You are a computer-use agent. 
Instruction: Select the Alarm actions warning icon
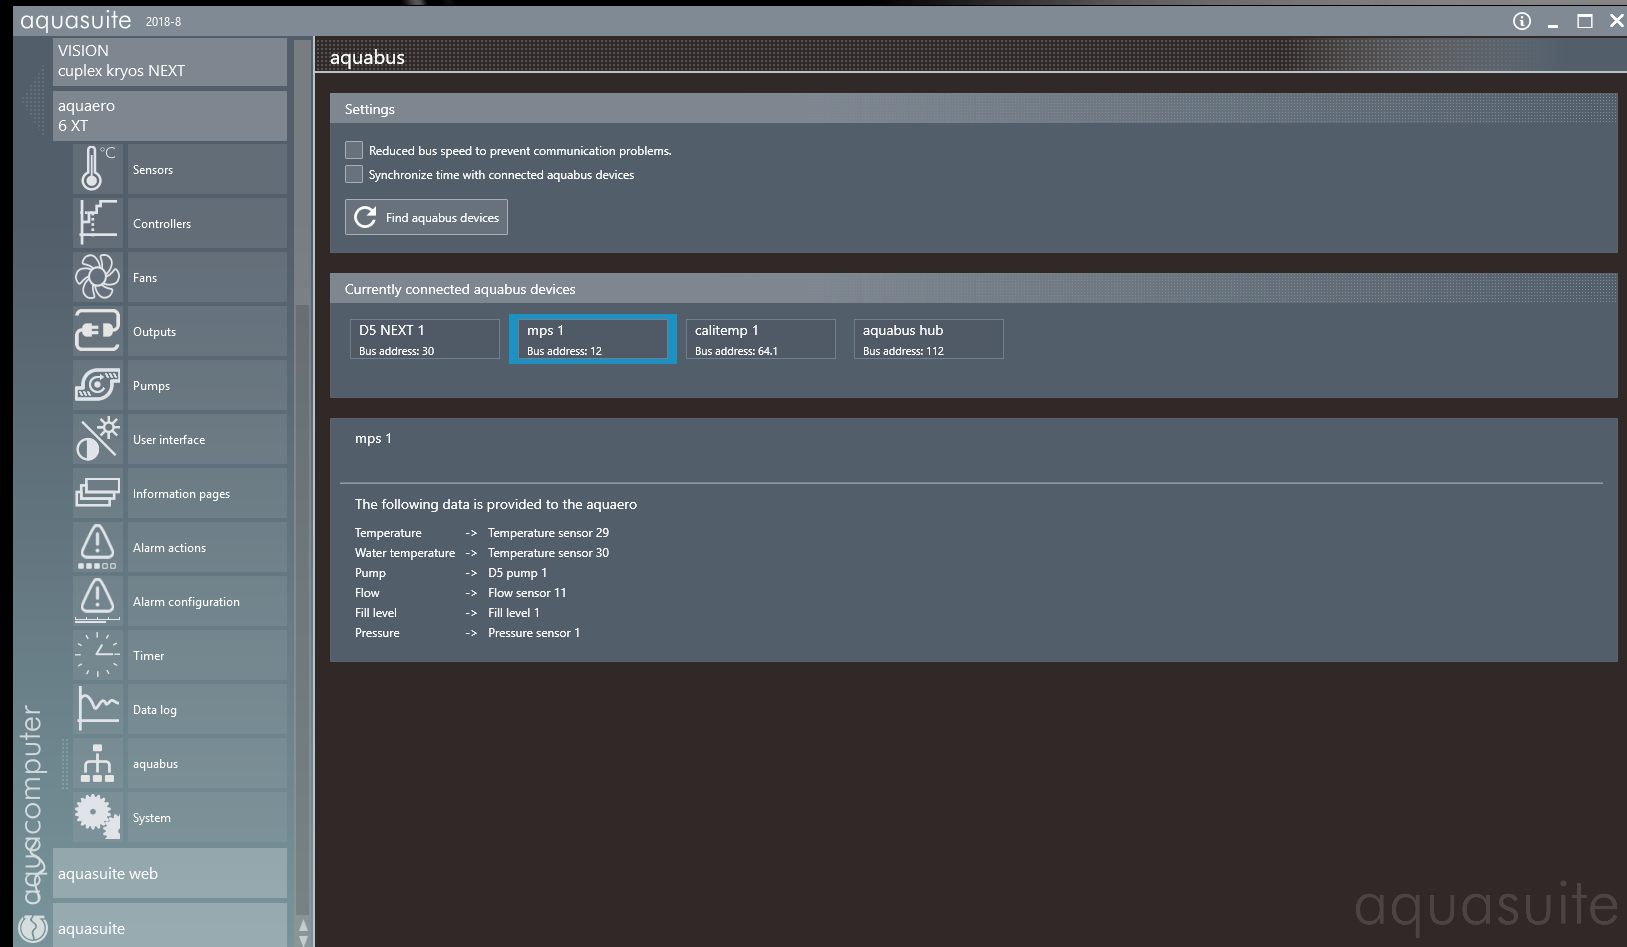[x=97, y=547]
